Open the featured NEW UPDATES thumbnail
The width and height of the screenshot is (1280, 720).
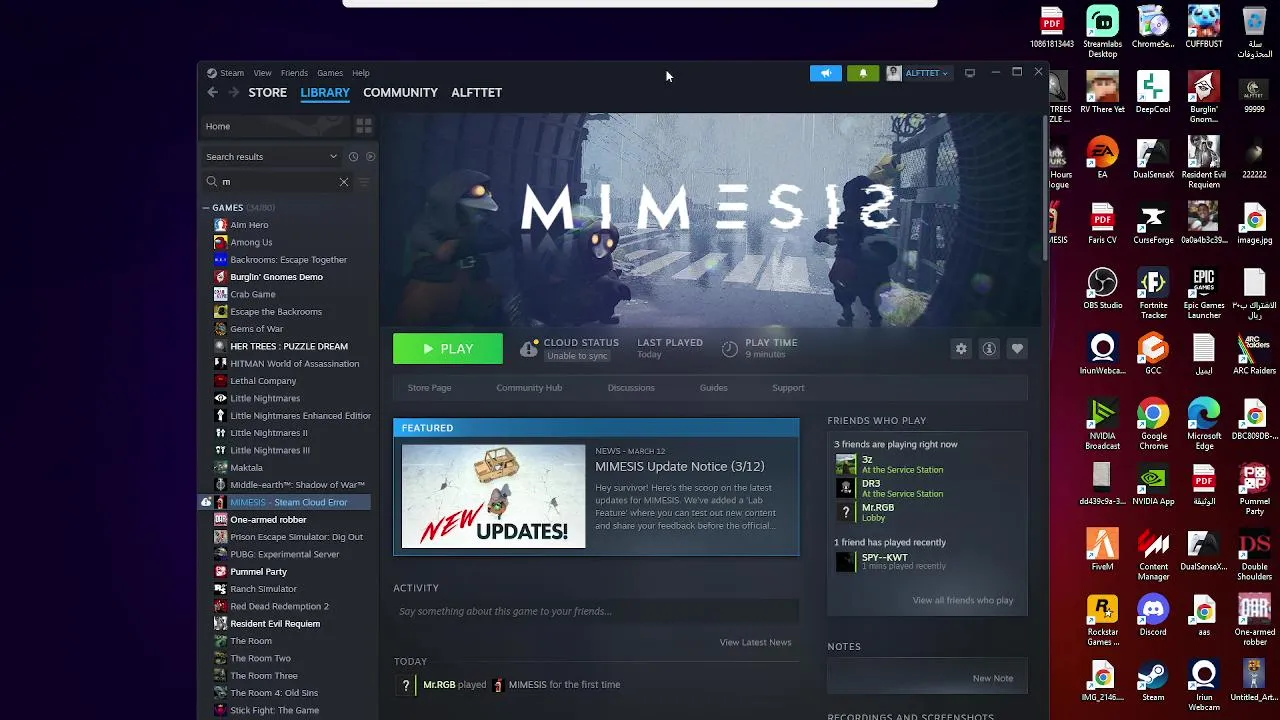493,496
